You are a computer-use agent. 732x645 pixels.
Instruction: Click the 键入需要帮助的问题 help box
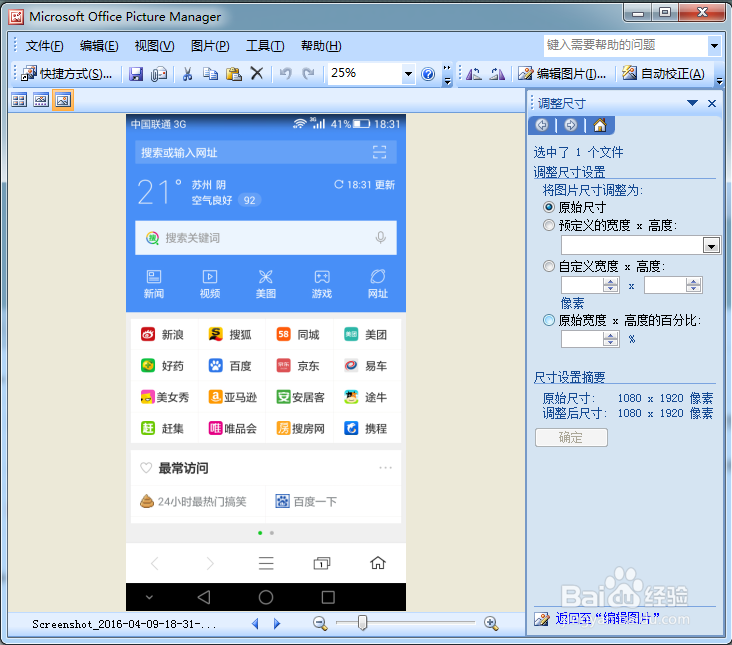click(x=626, y=46)
